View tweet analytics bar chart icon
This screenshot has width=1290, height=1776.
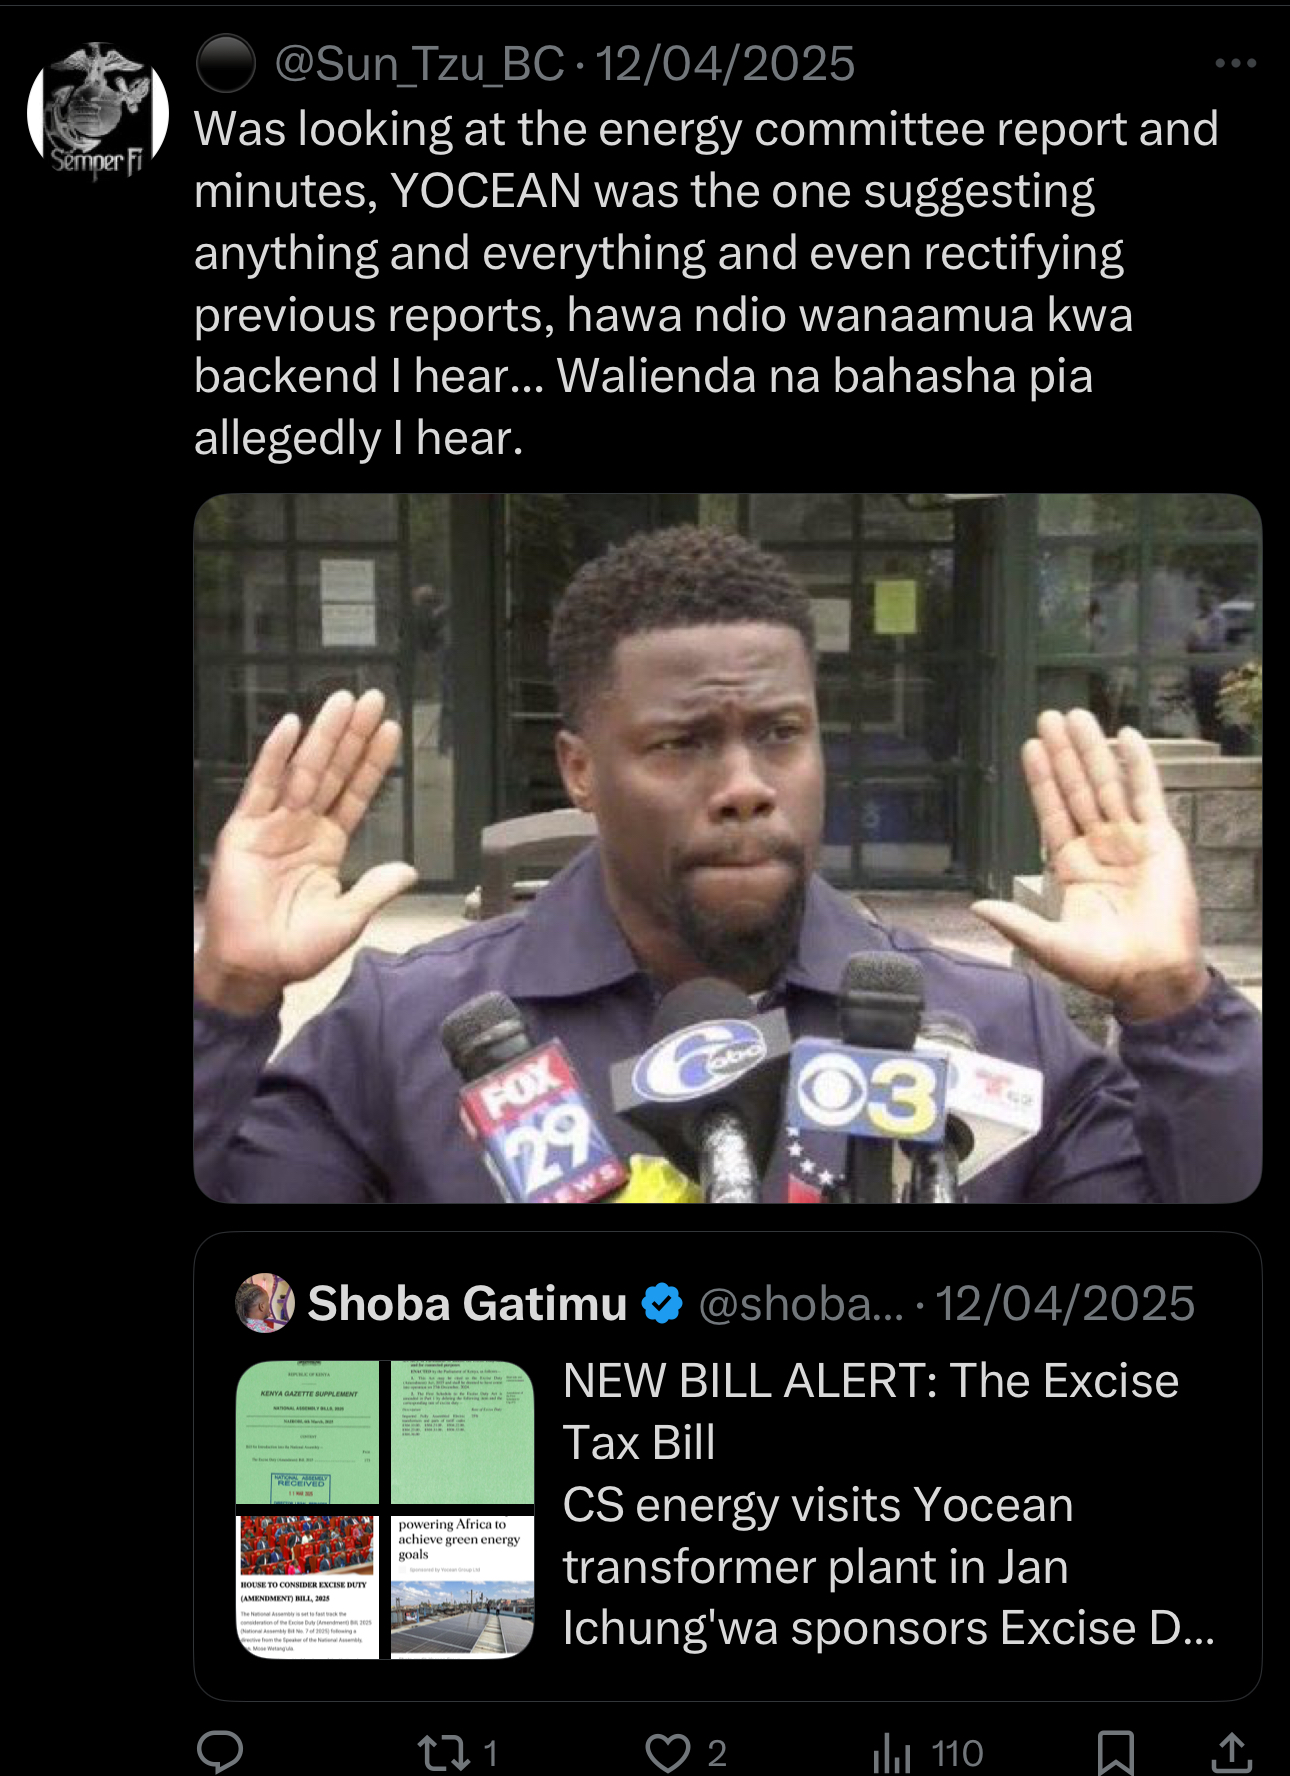[892, 1753]
